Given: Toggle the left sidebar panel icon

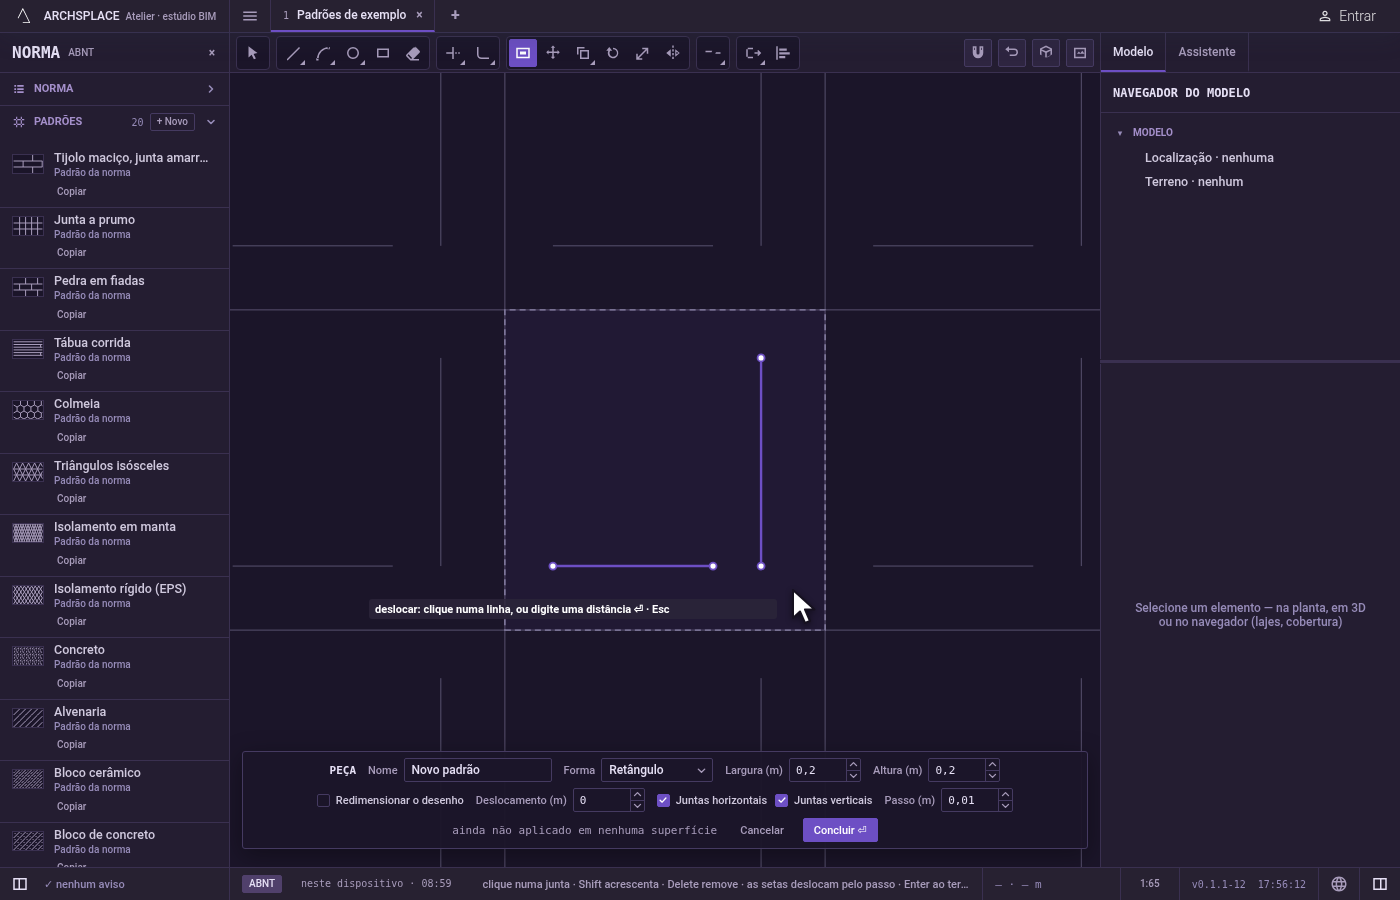Looking at the screenshot, I should point(19,884).
